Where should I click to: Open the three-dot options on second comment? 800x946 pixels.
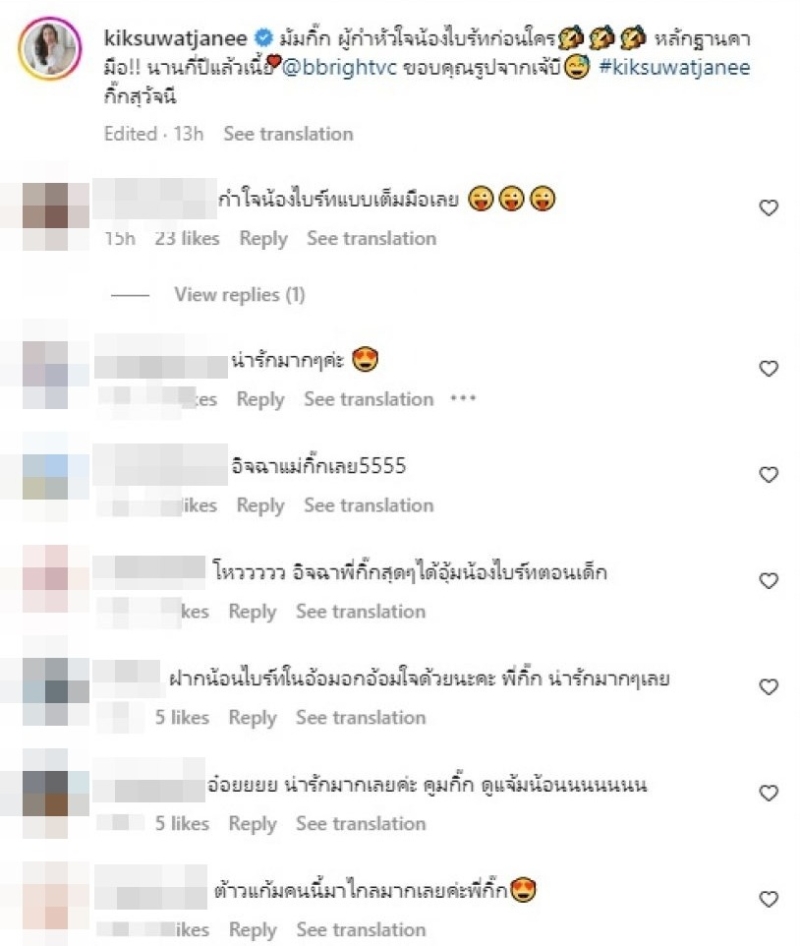pyautogui.click(x=463, y=399)
